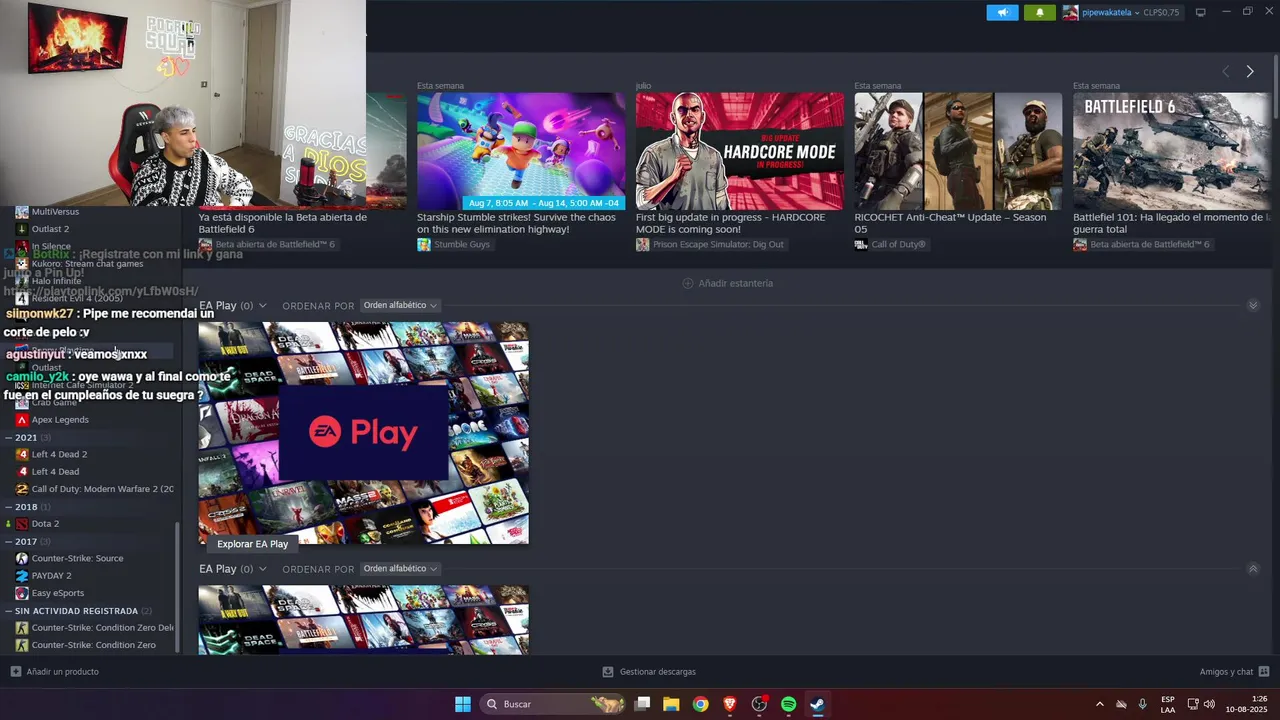Click Añadir un producto link
Image resolution: width=1280 pixels, height=720 pixels.
tap(62, 672)
